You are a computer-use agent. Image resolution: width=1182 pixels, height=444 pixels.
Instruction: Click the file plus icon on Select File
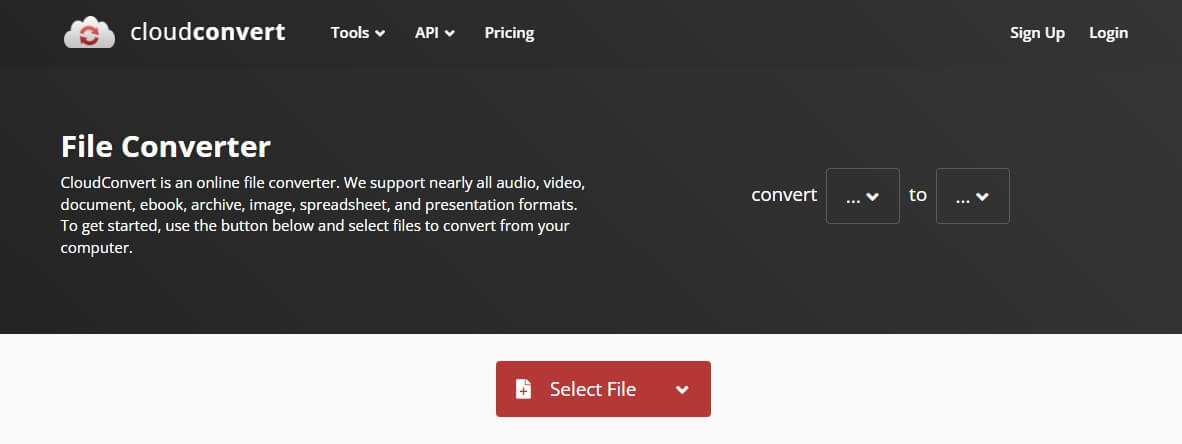pos(523,389)
